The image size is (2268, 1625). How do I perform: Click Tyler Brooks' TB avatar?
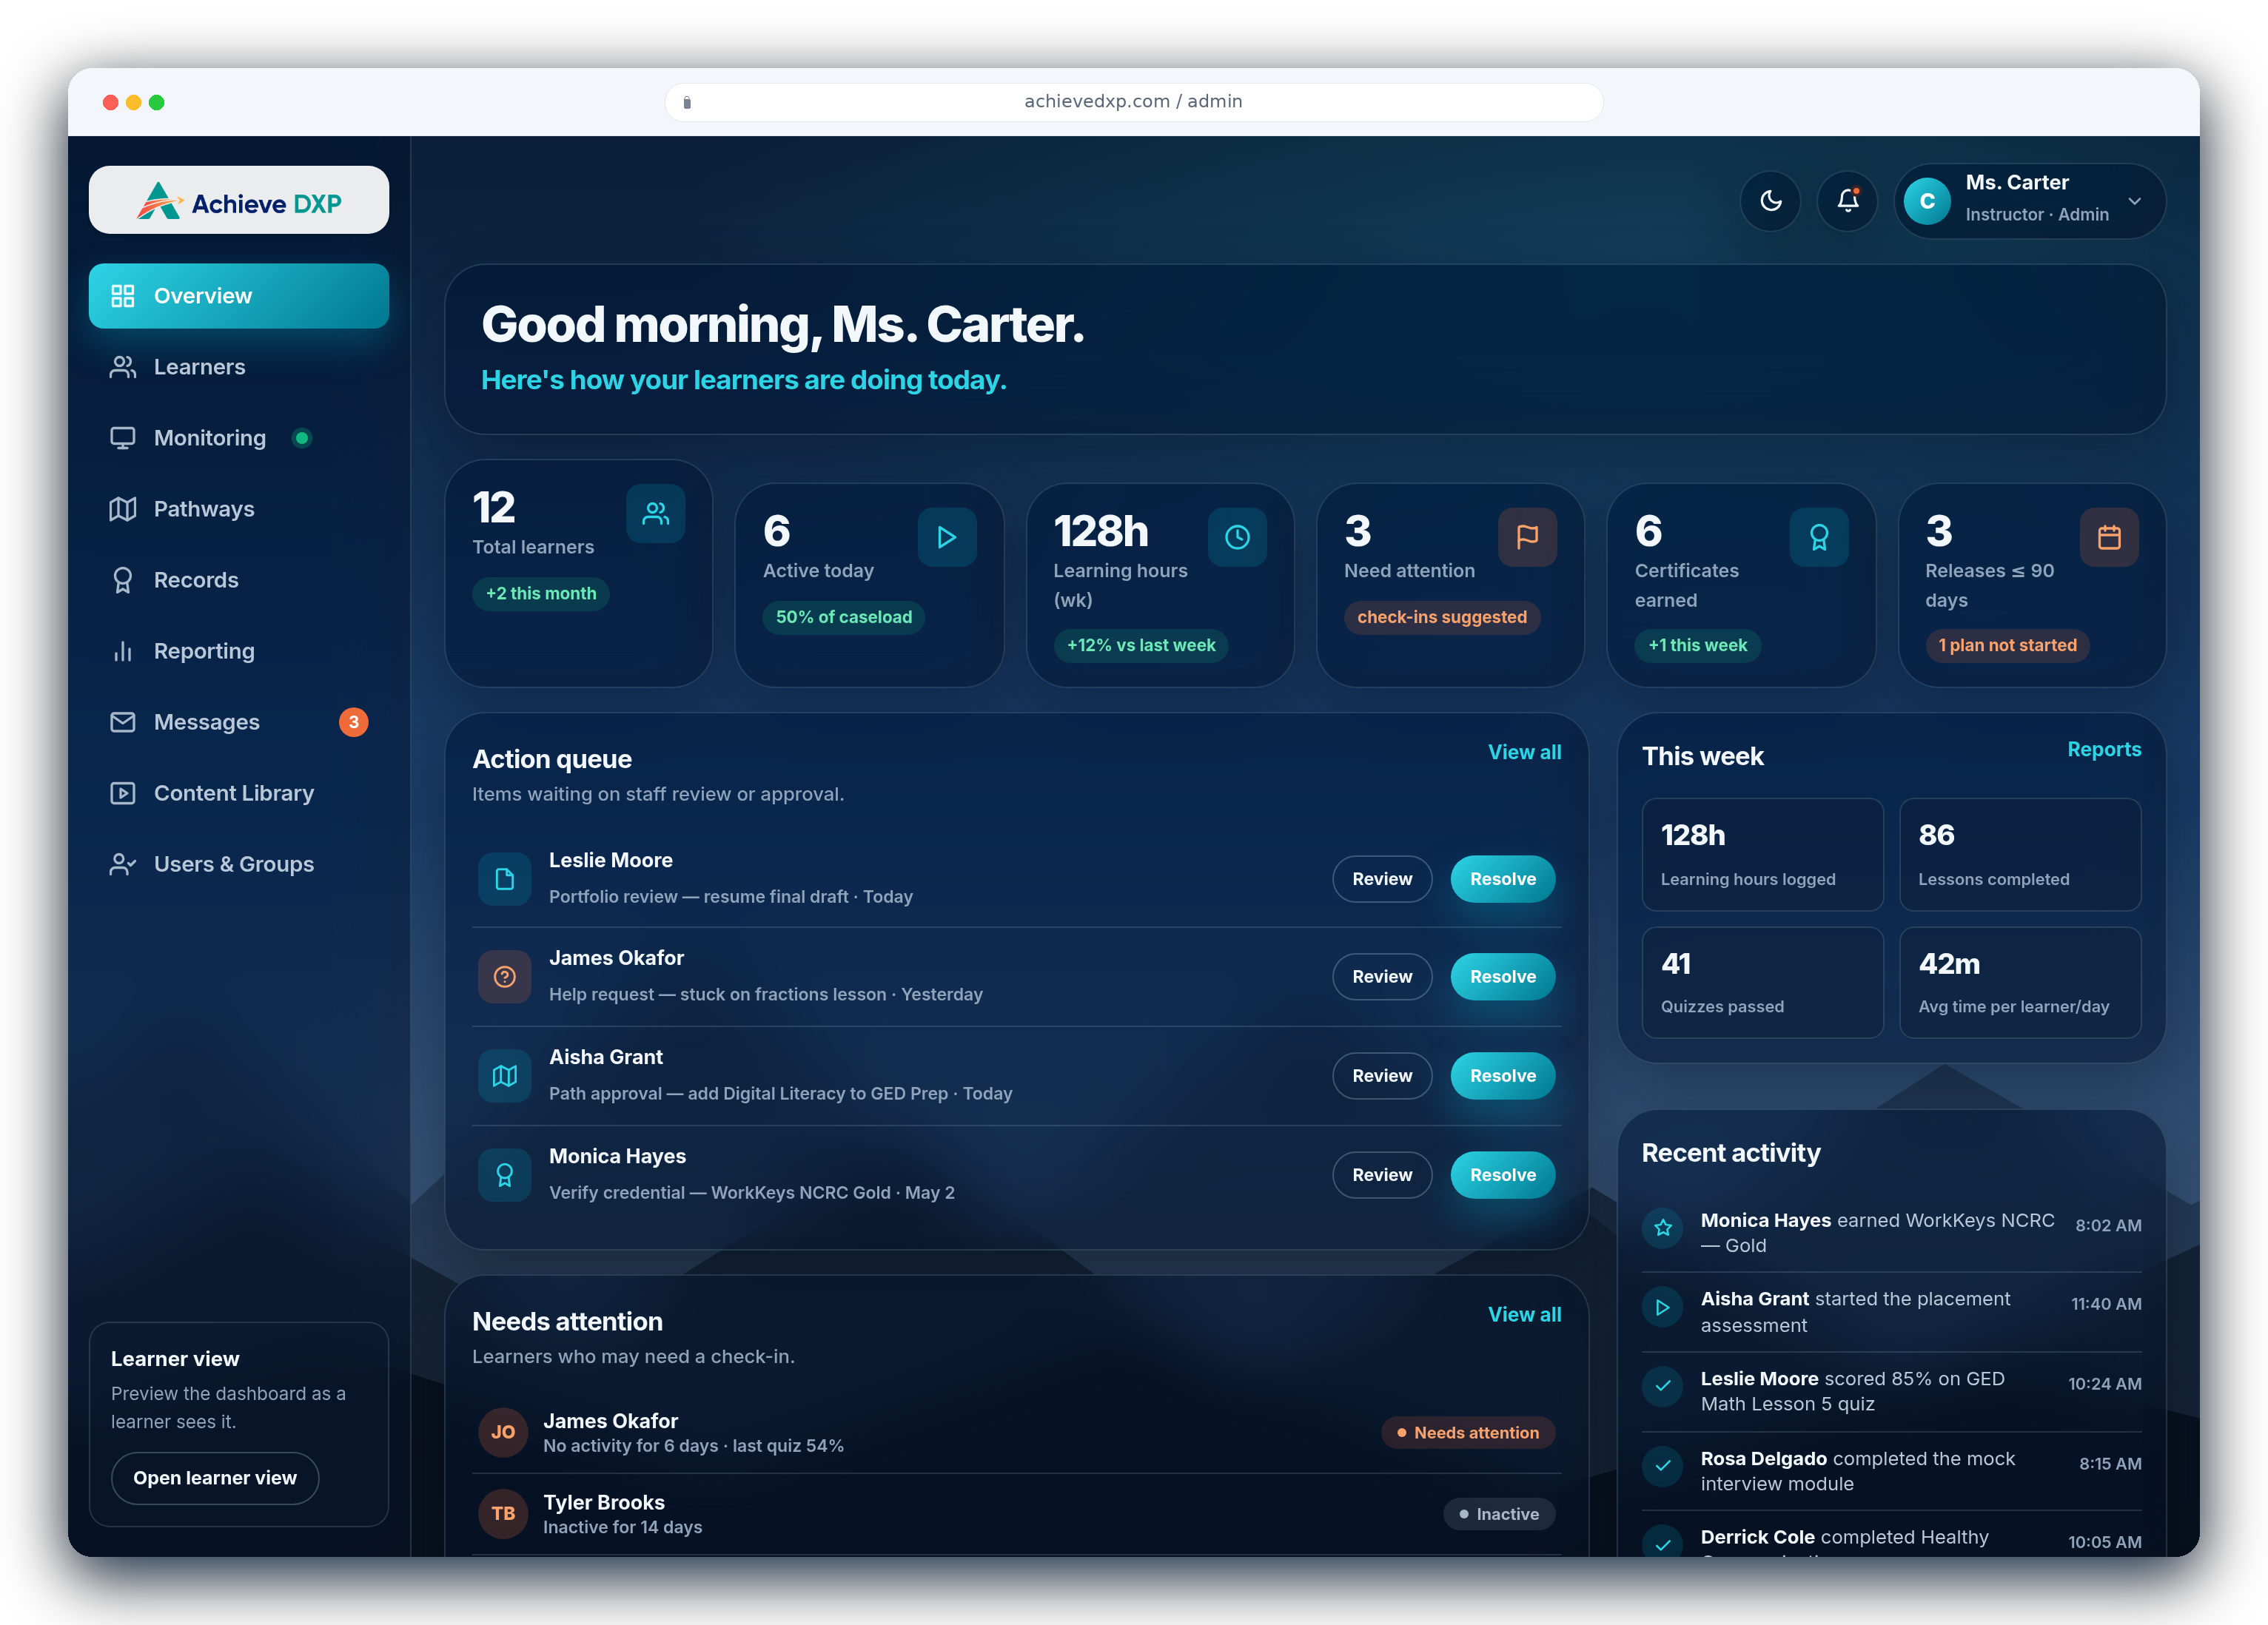[x=503, y=1514]
